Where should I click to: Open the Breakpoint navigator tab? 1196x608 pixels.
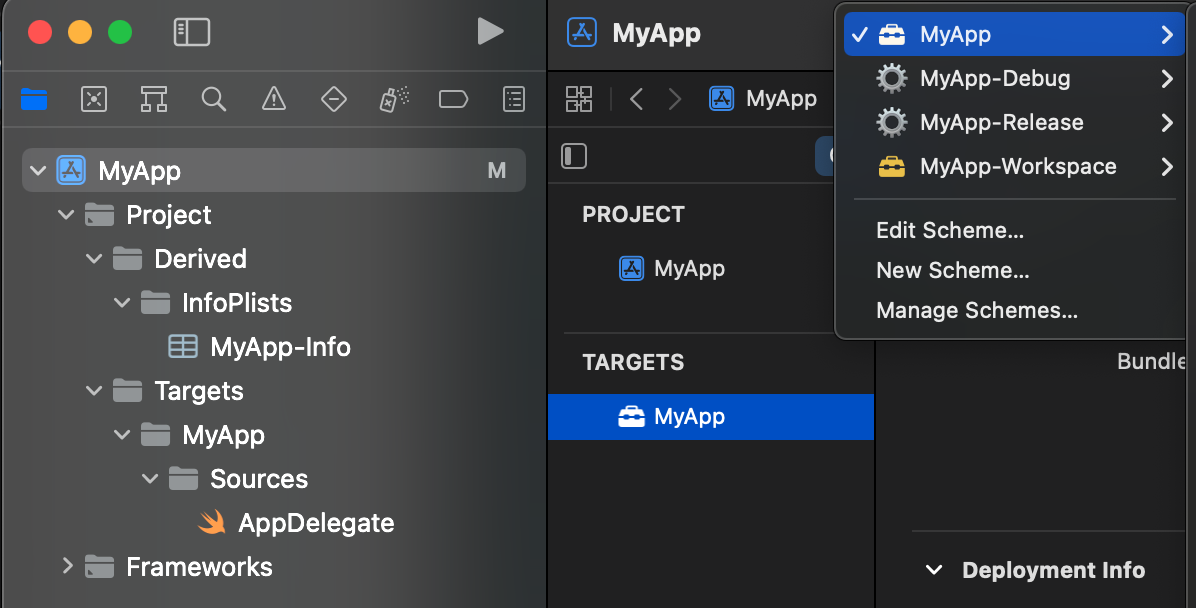(453, 99)
